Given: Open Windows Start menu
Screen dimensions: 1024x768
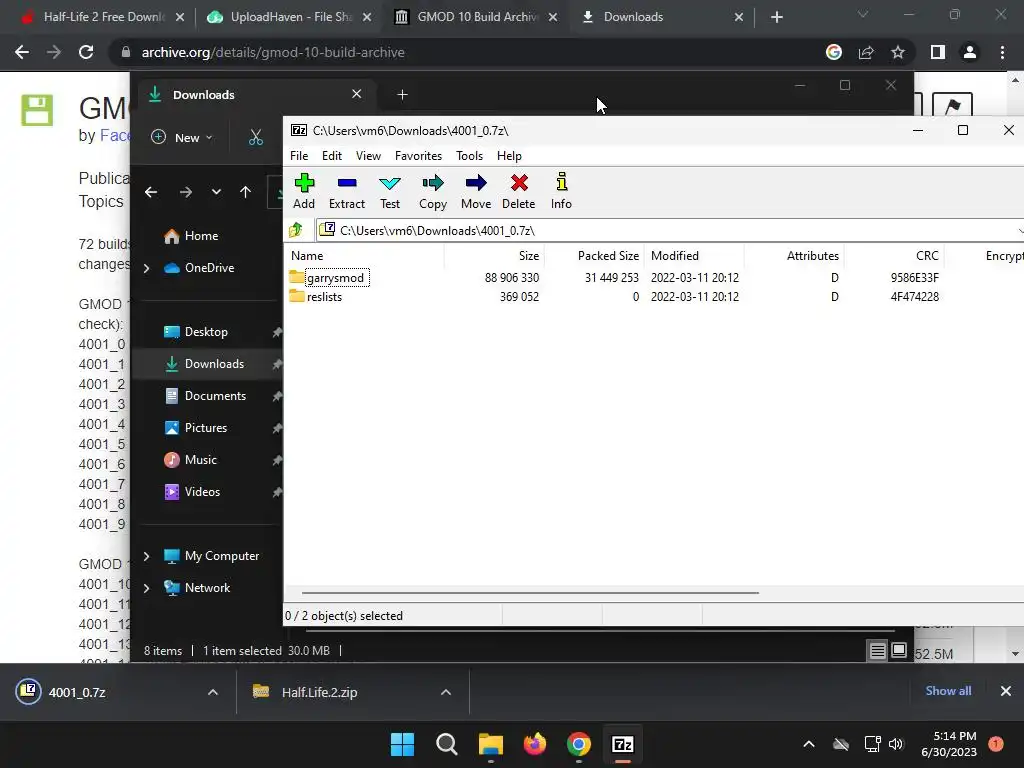Looking at the screenshot, I should point(402,744).
